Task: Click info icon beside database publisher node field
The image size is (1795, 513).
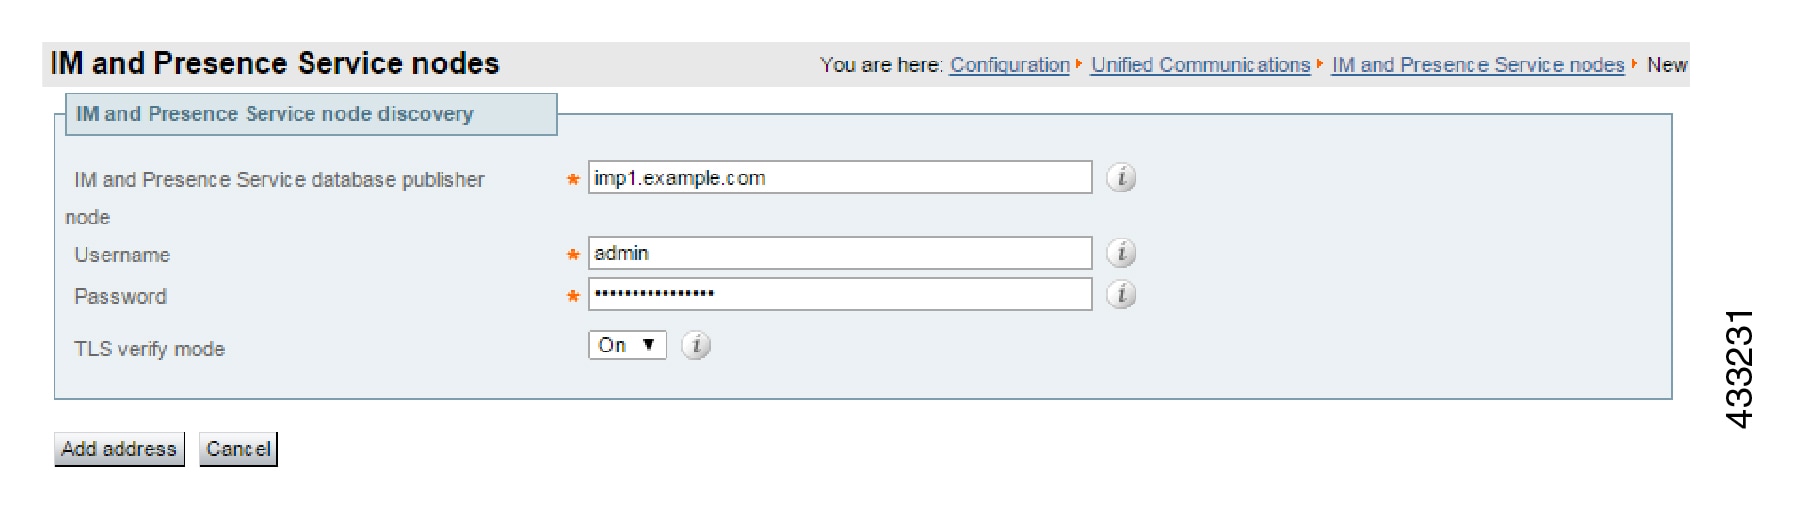Action: (1121, 178)
